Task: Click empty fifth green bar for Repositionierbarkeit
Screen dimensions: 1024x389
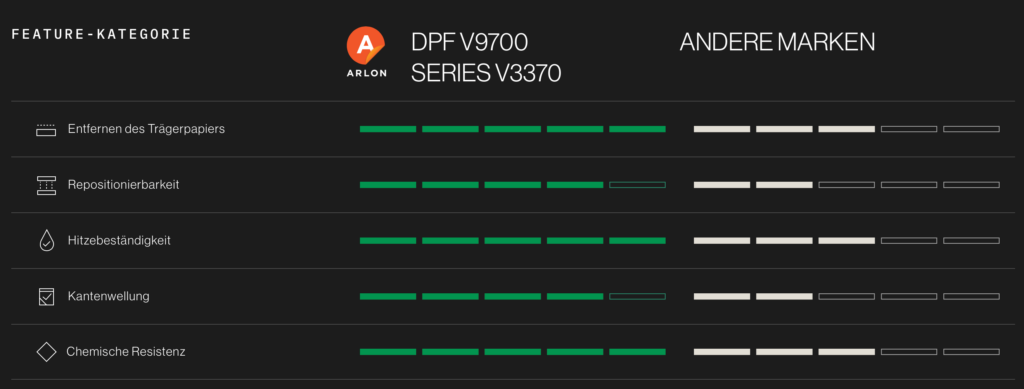Action: (x=637, y=185)
